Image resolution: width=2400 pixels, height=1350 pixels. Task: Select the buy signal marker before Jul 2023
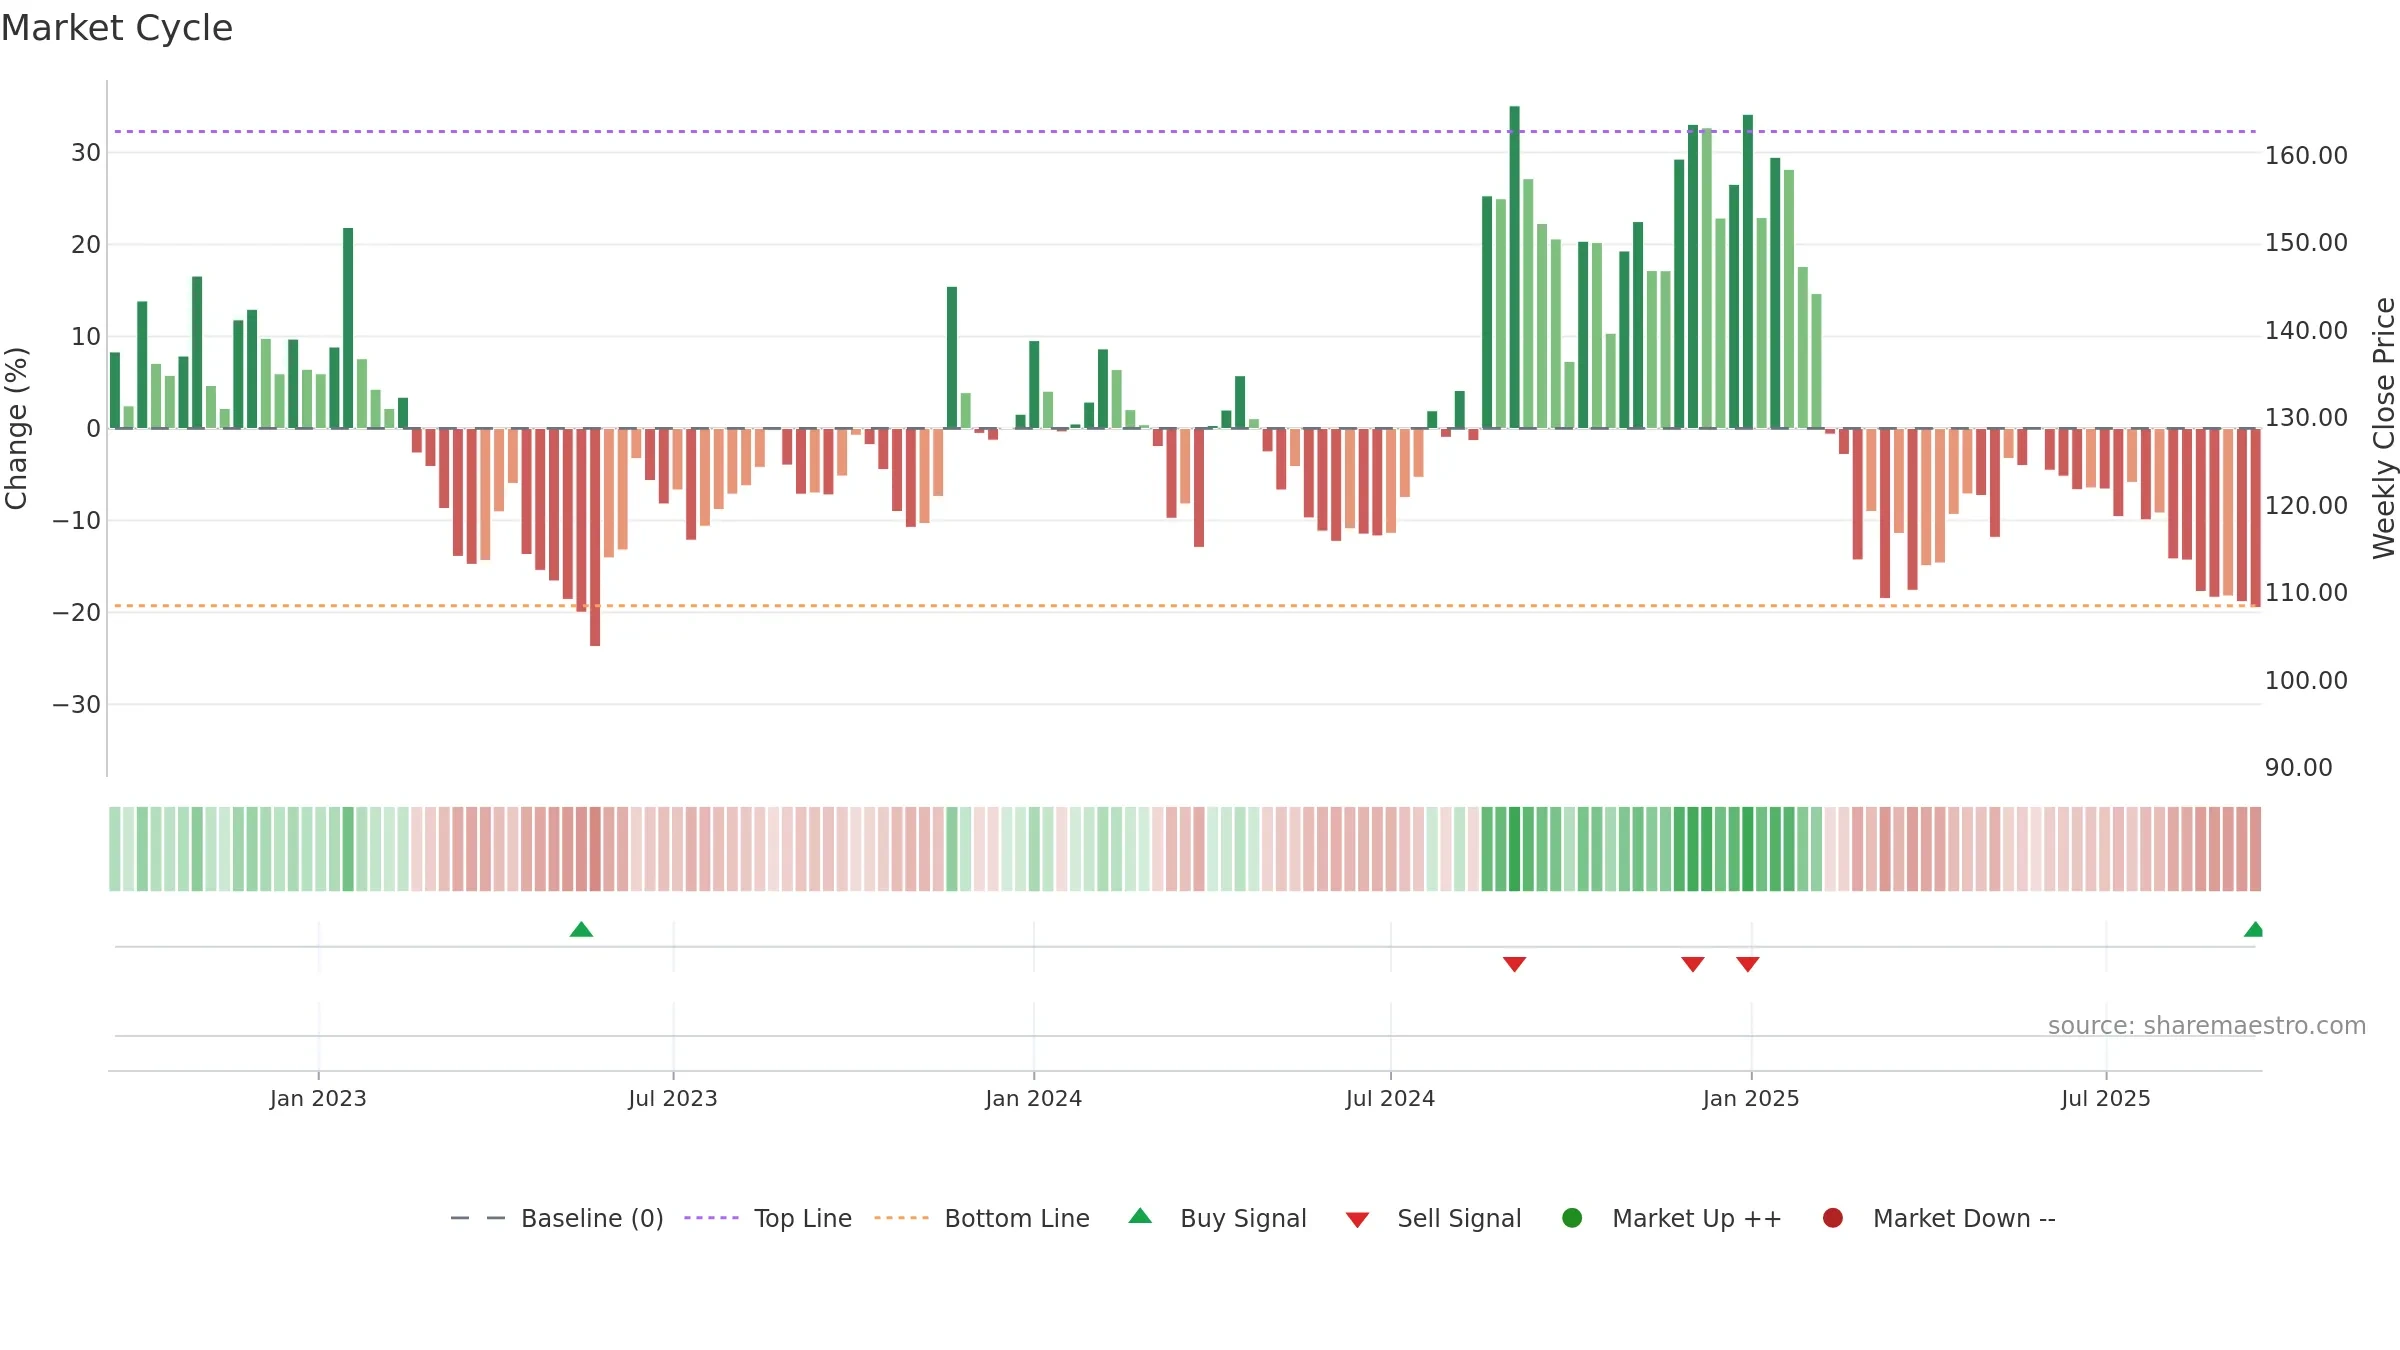[x=581, y=929]
